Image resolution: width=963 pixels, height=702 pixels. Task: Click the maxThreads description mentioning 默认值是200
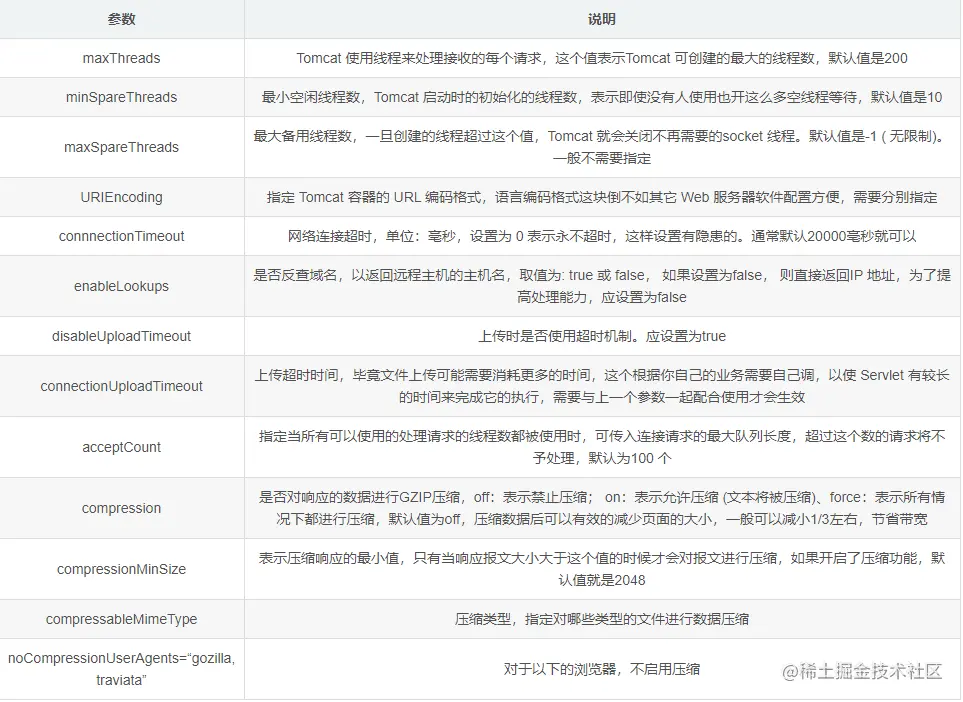[602, 58]
